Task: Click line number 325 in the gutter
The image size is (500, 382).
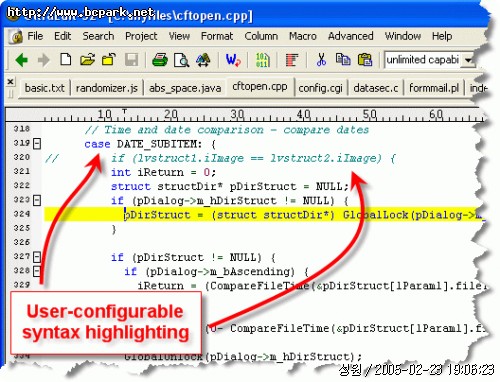Action: [22, 228]
